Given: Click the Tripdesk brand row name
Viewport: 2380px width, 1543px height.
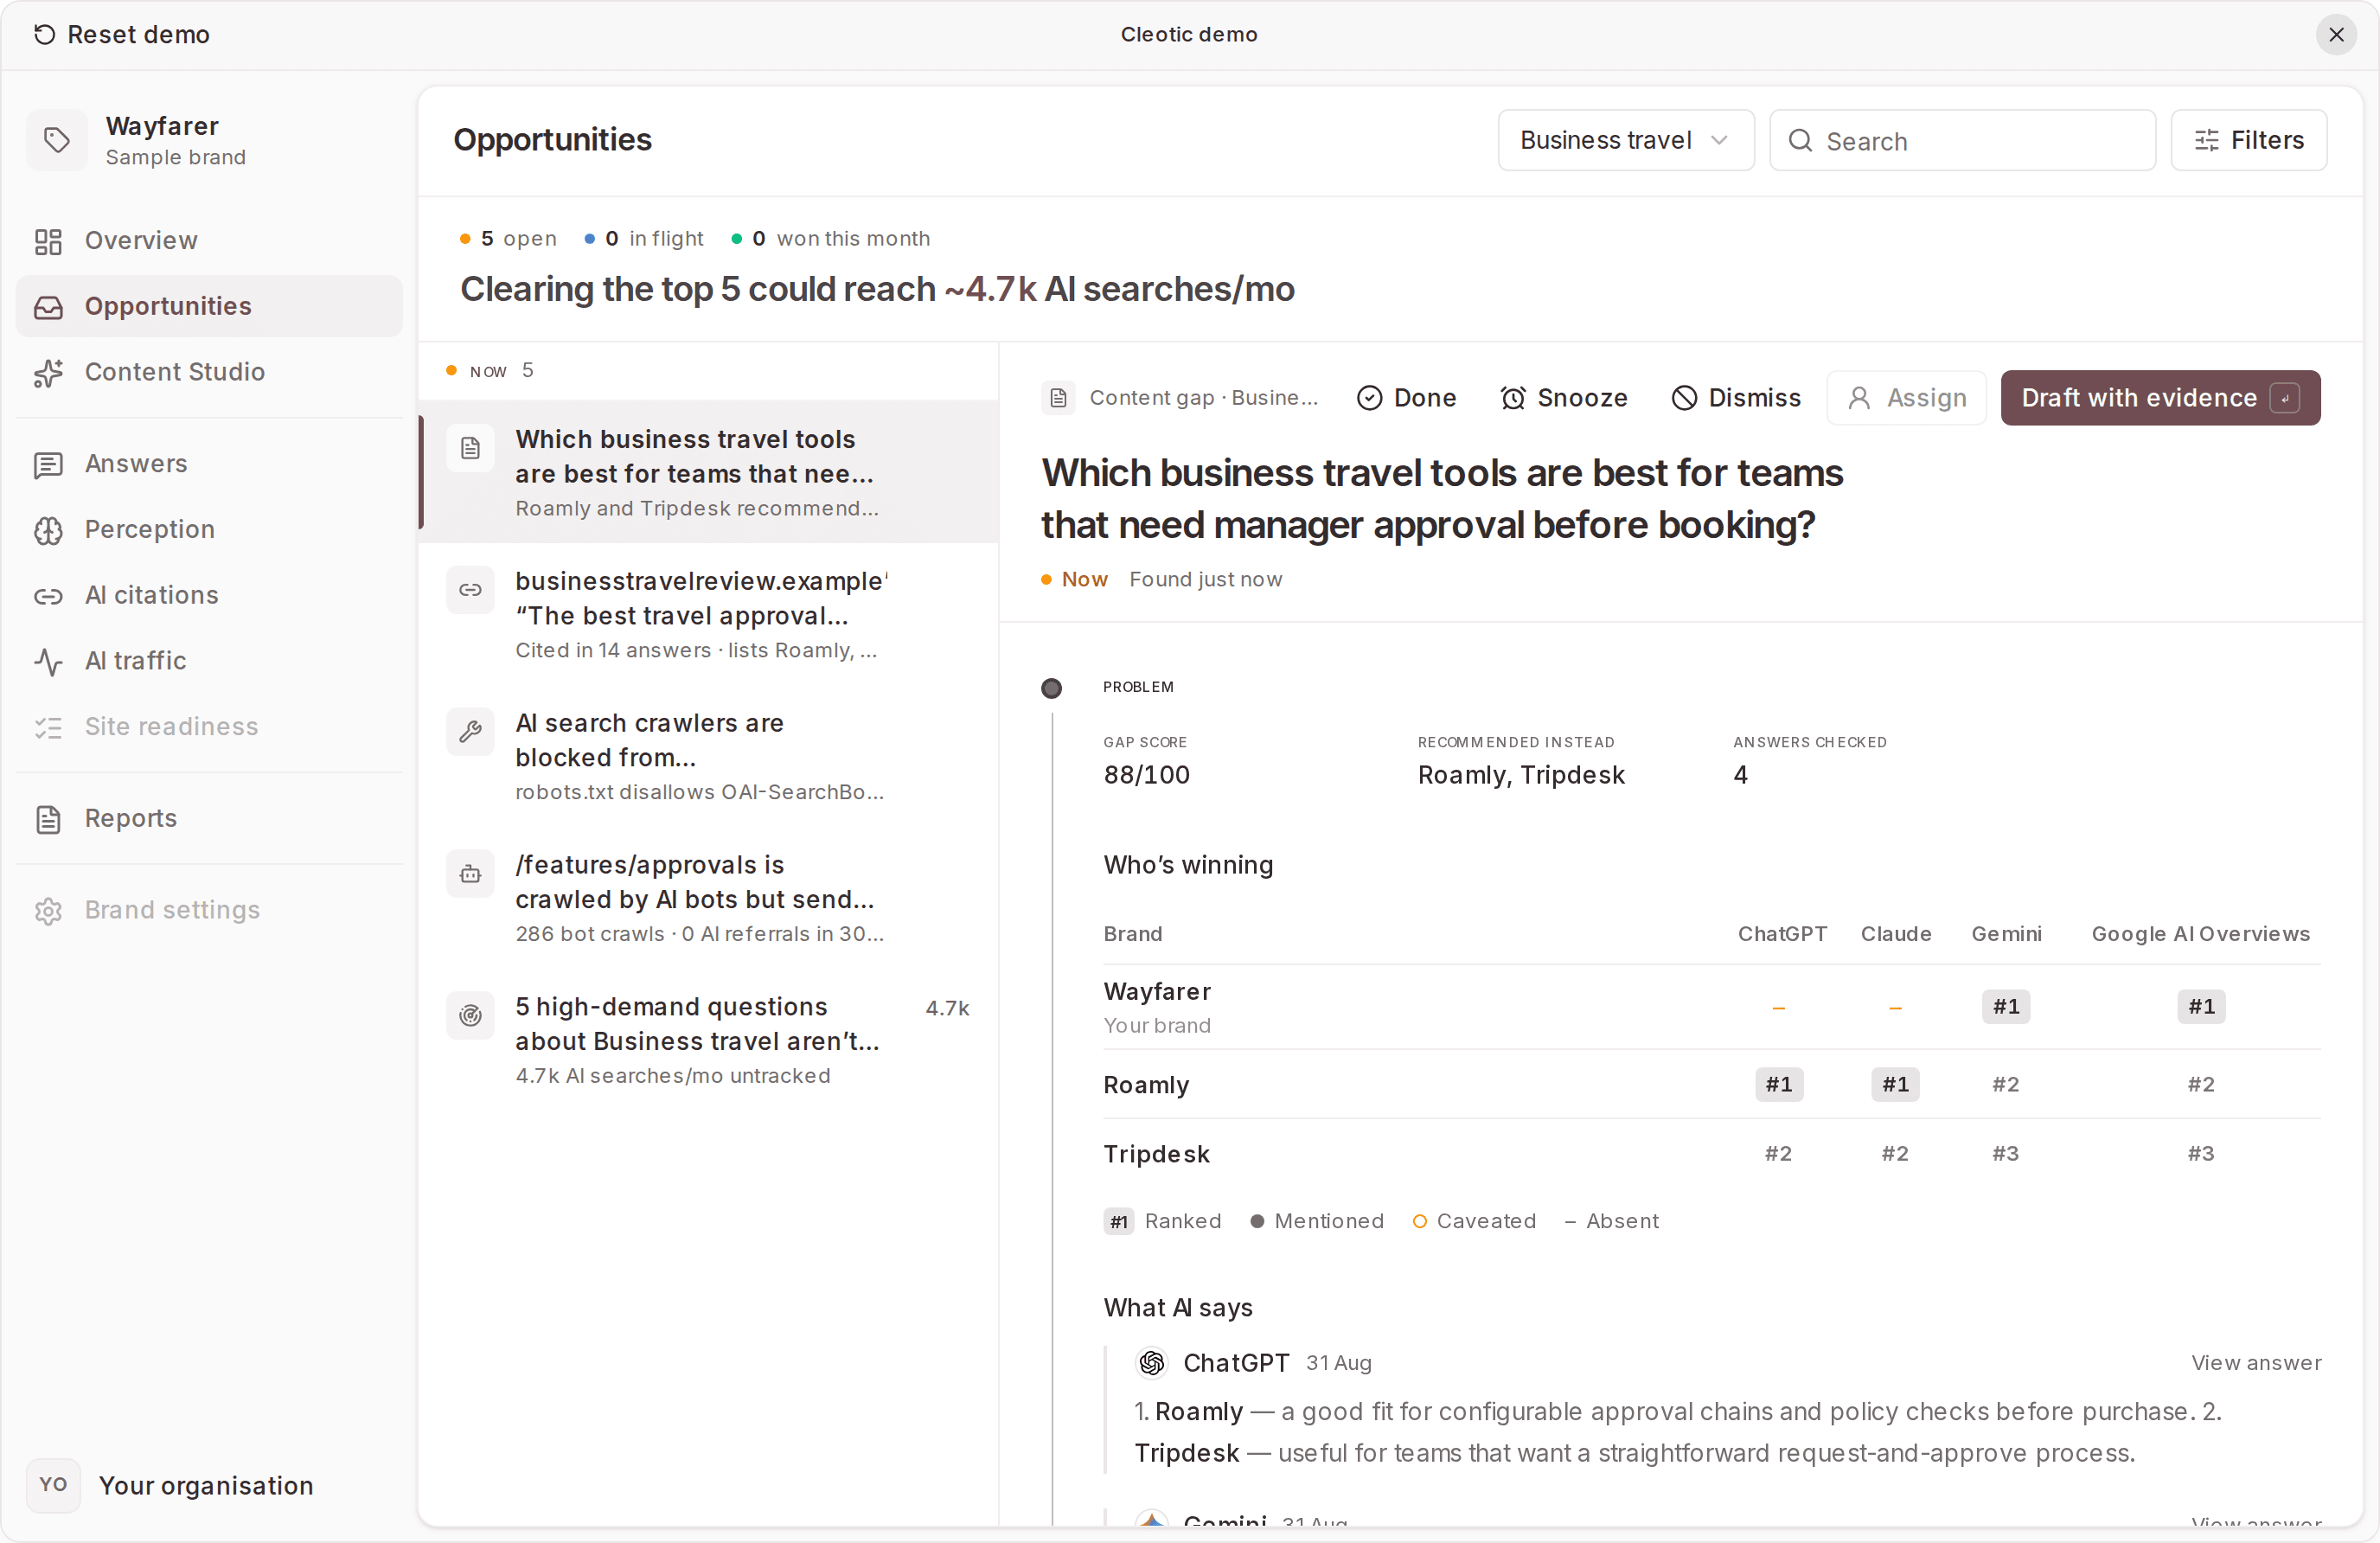Looking at the screenshot, I should [1157, 1154].
